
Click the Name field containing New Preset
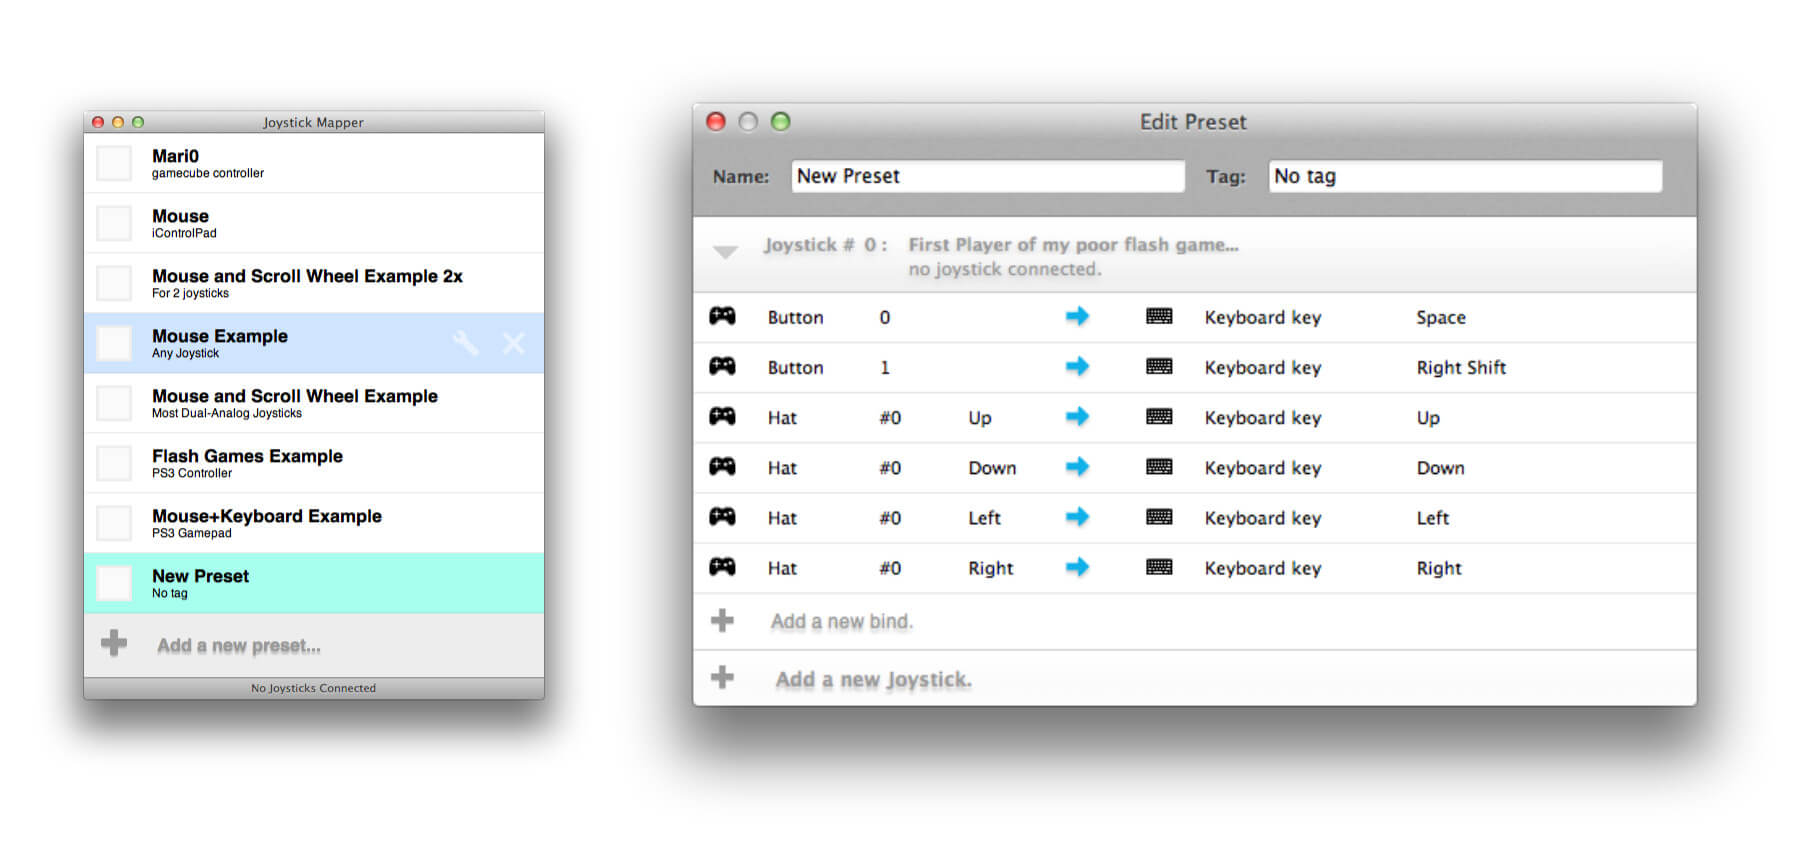click(987, 176)
